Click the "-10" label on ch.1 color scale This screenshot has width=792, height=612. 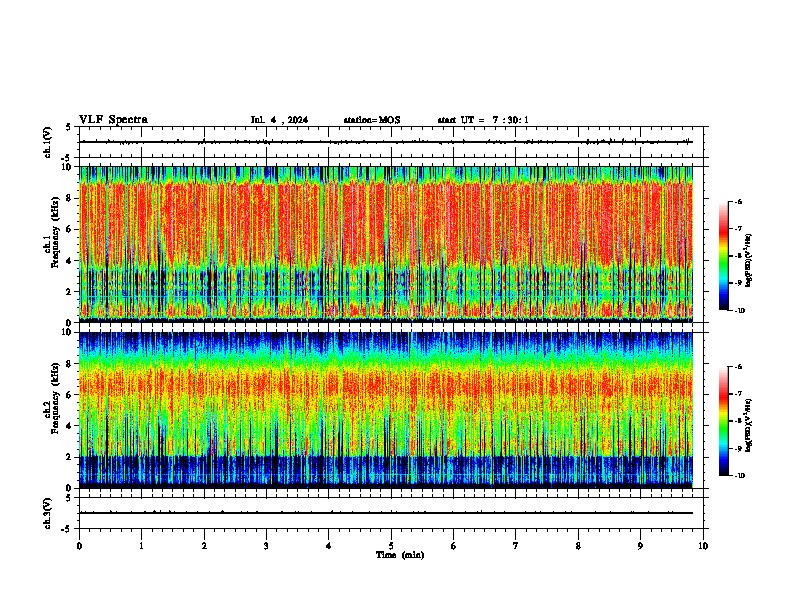pos(740,311)
